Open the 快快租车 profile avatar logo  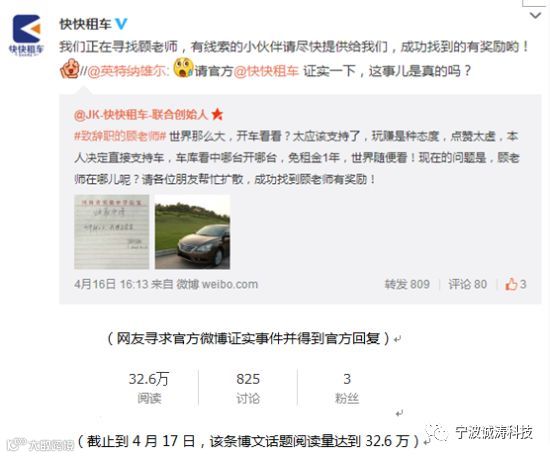pos(26,34)
